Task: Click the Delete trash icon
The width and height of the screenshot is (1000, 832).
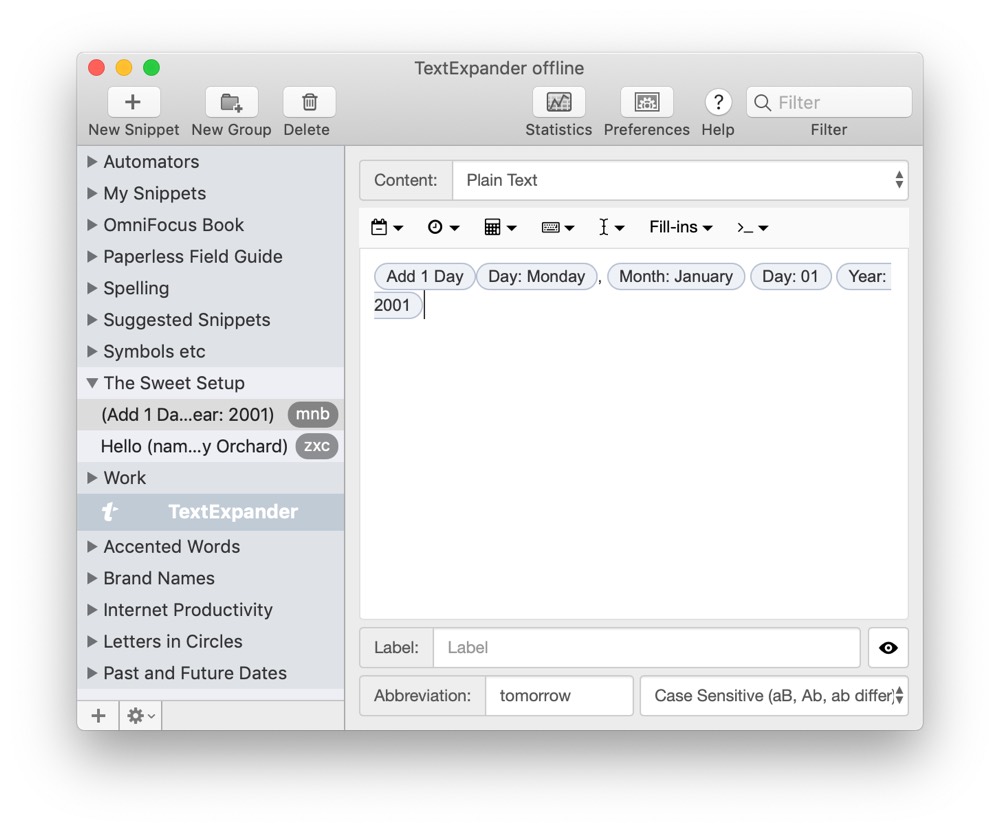Action: click(x=309, y=102)
